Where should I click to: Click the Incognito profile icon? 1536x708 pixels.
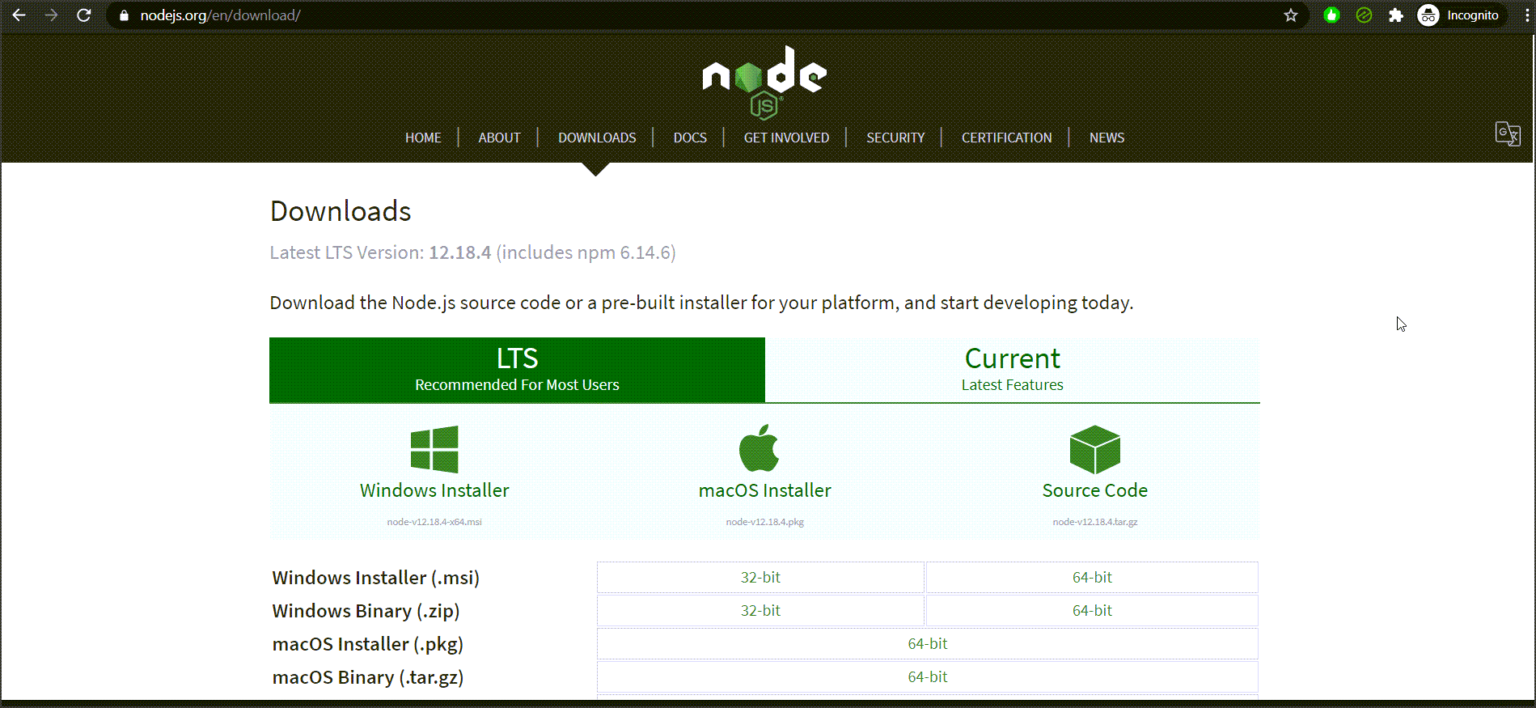pos(1428,15)
